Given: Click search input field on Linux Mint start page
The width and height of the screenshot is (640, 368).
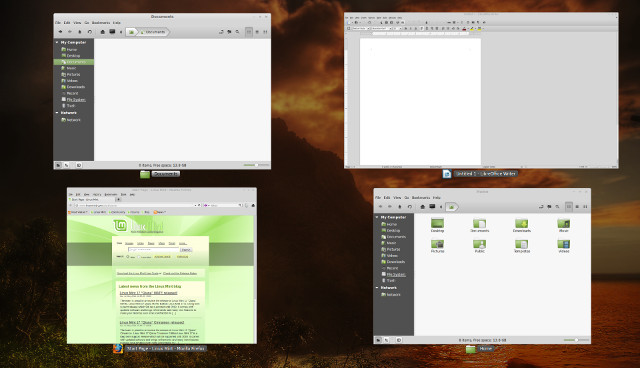Looking at the screenshot, I should click(x=153, y=249).
